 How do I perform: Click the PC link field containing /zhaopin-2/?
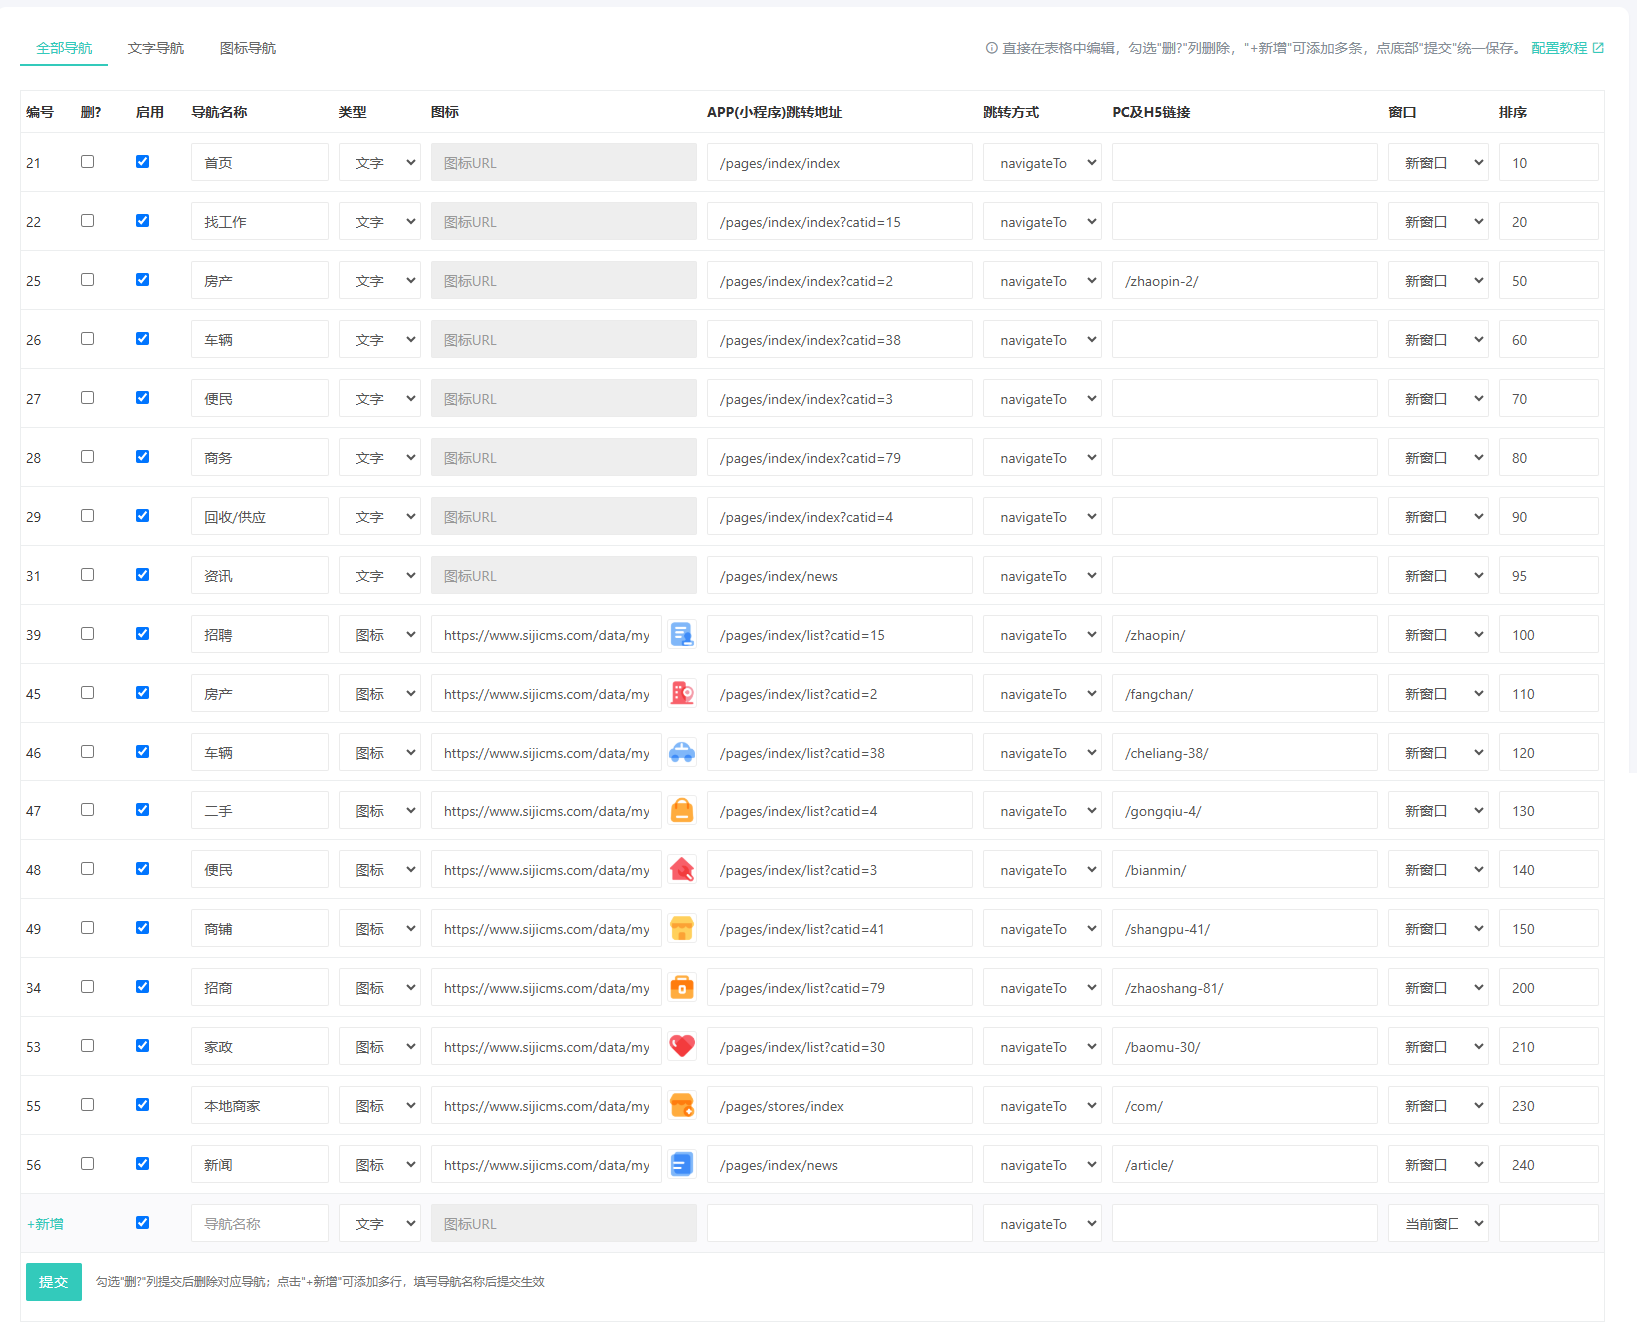pos(1245,281)
